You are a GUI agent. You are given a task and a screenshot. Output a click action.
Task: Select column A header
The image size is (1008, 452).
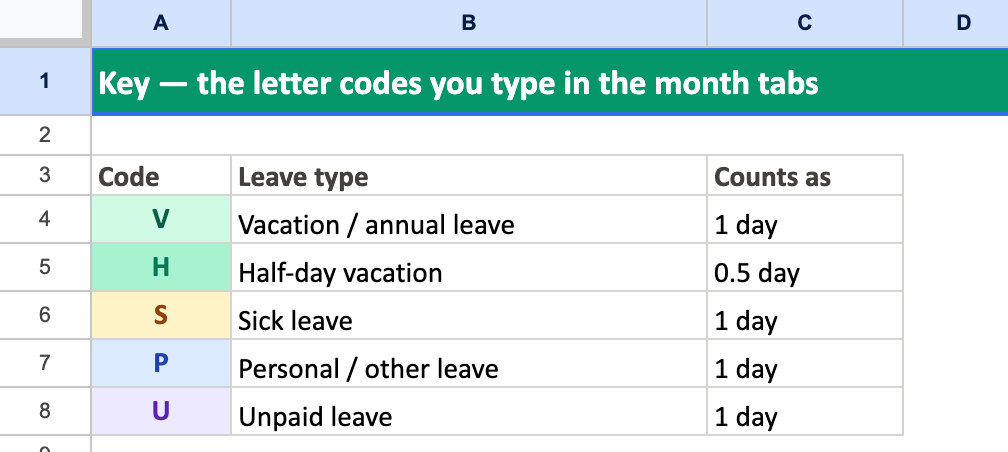[x=161, y=23]
